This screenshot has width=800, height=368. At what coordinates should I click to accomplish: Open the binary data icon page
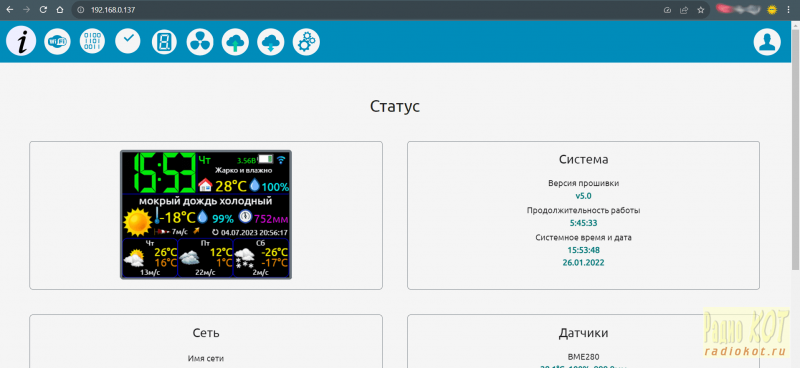(x=92, y=41)
